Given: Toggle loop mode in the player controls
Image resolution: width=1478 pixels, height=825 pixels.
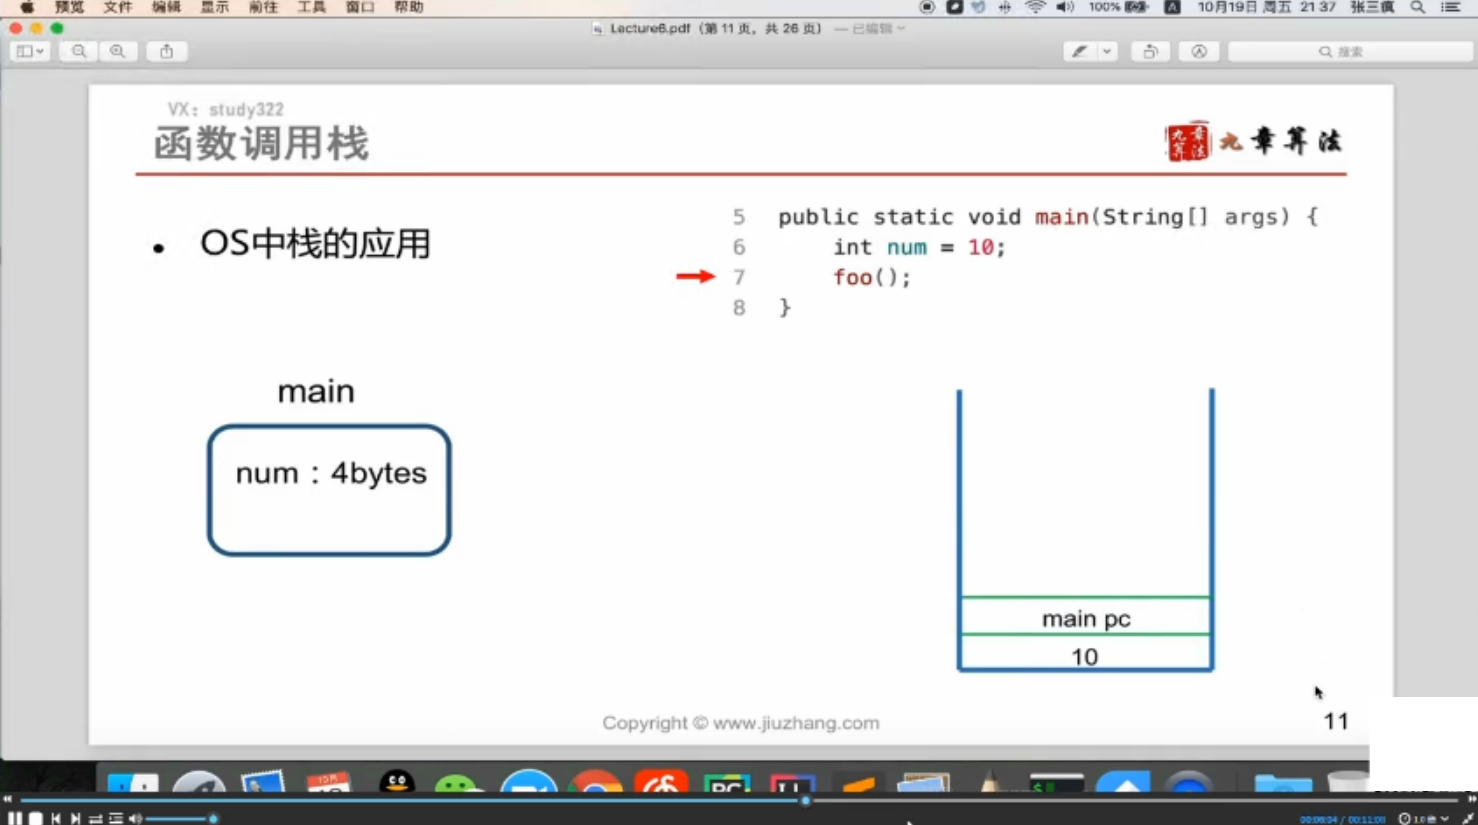Looking at the screenshot, I should [95, 818].
